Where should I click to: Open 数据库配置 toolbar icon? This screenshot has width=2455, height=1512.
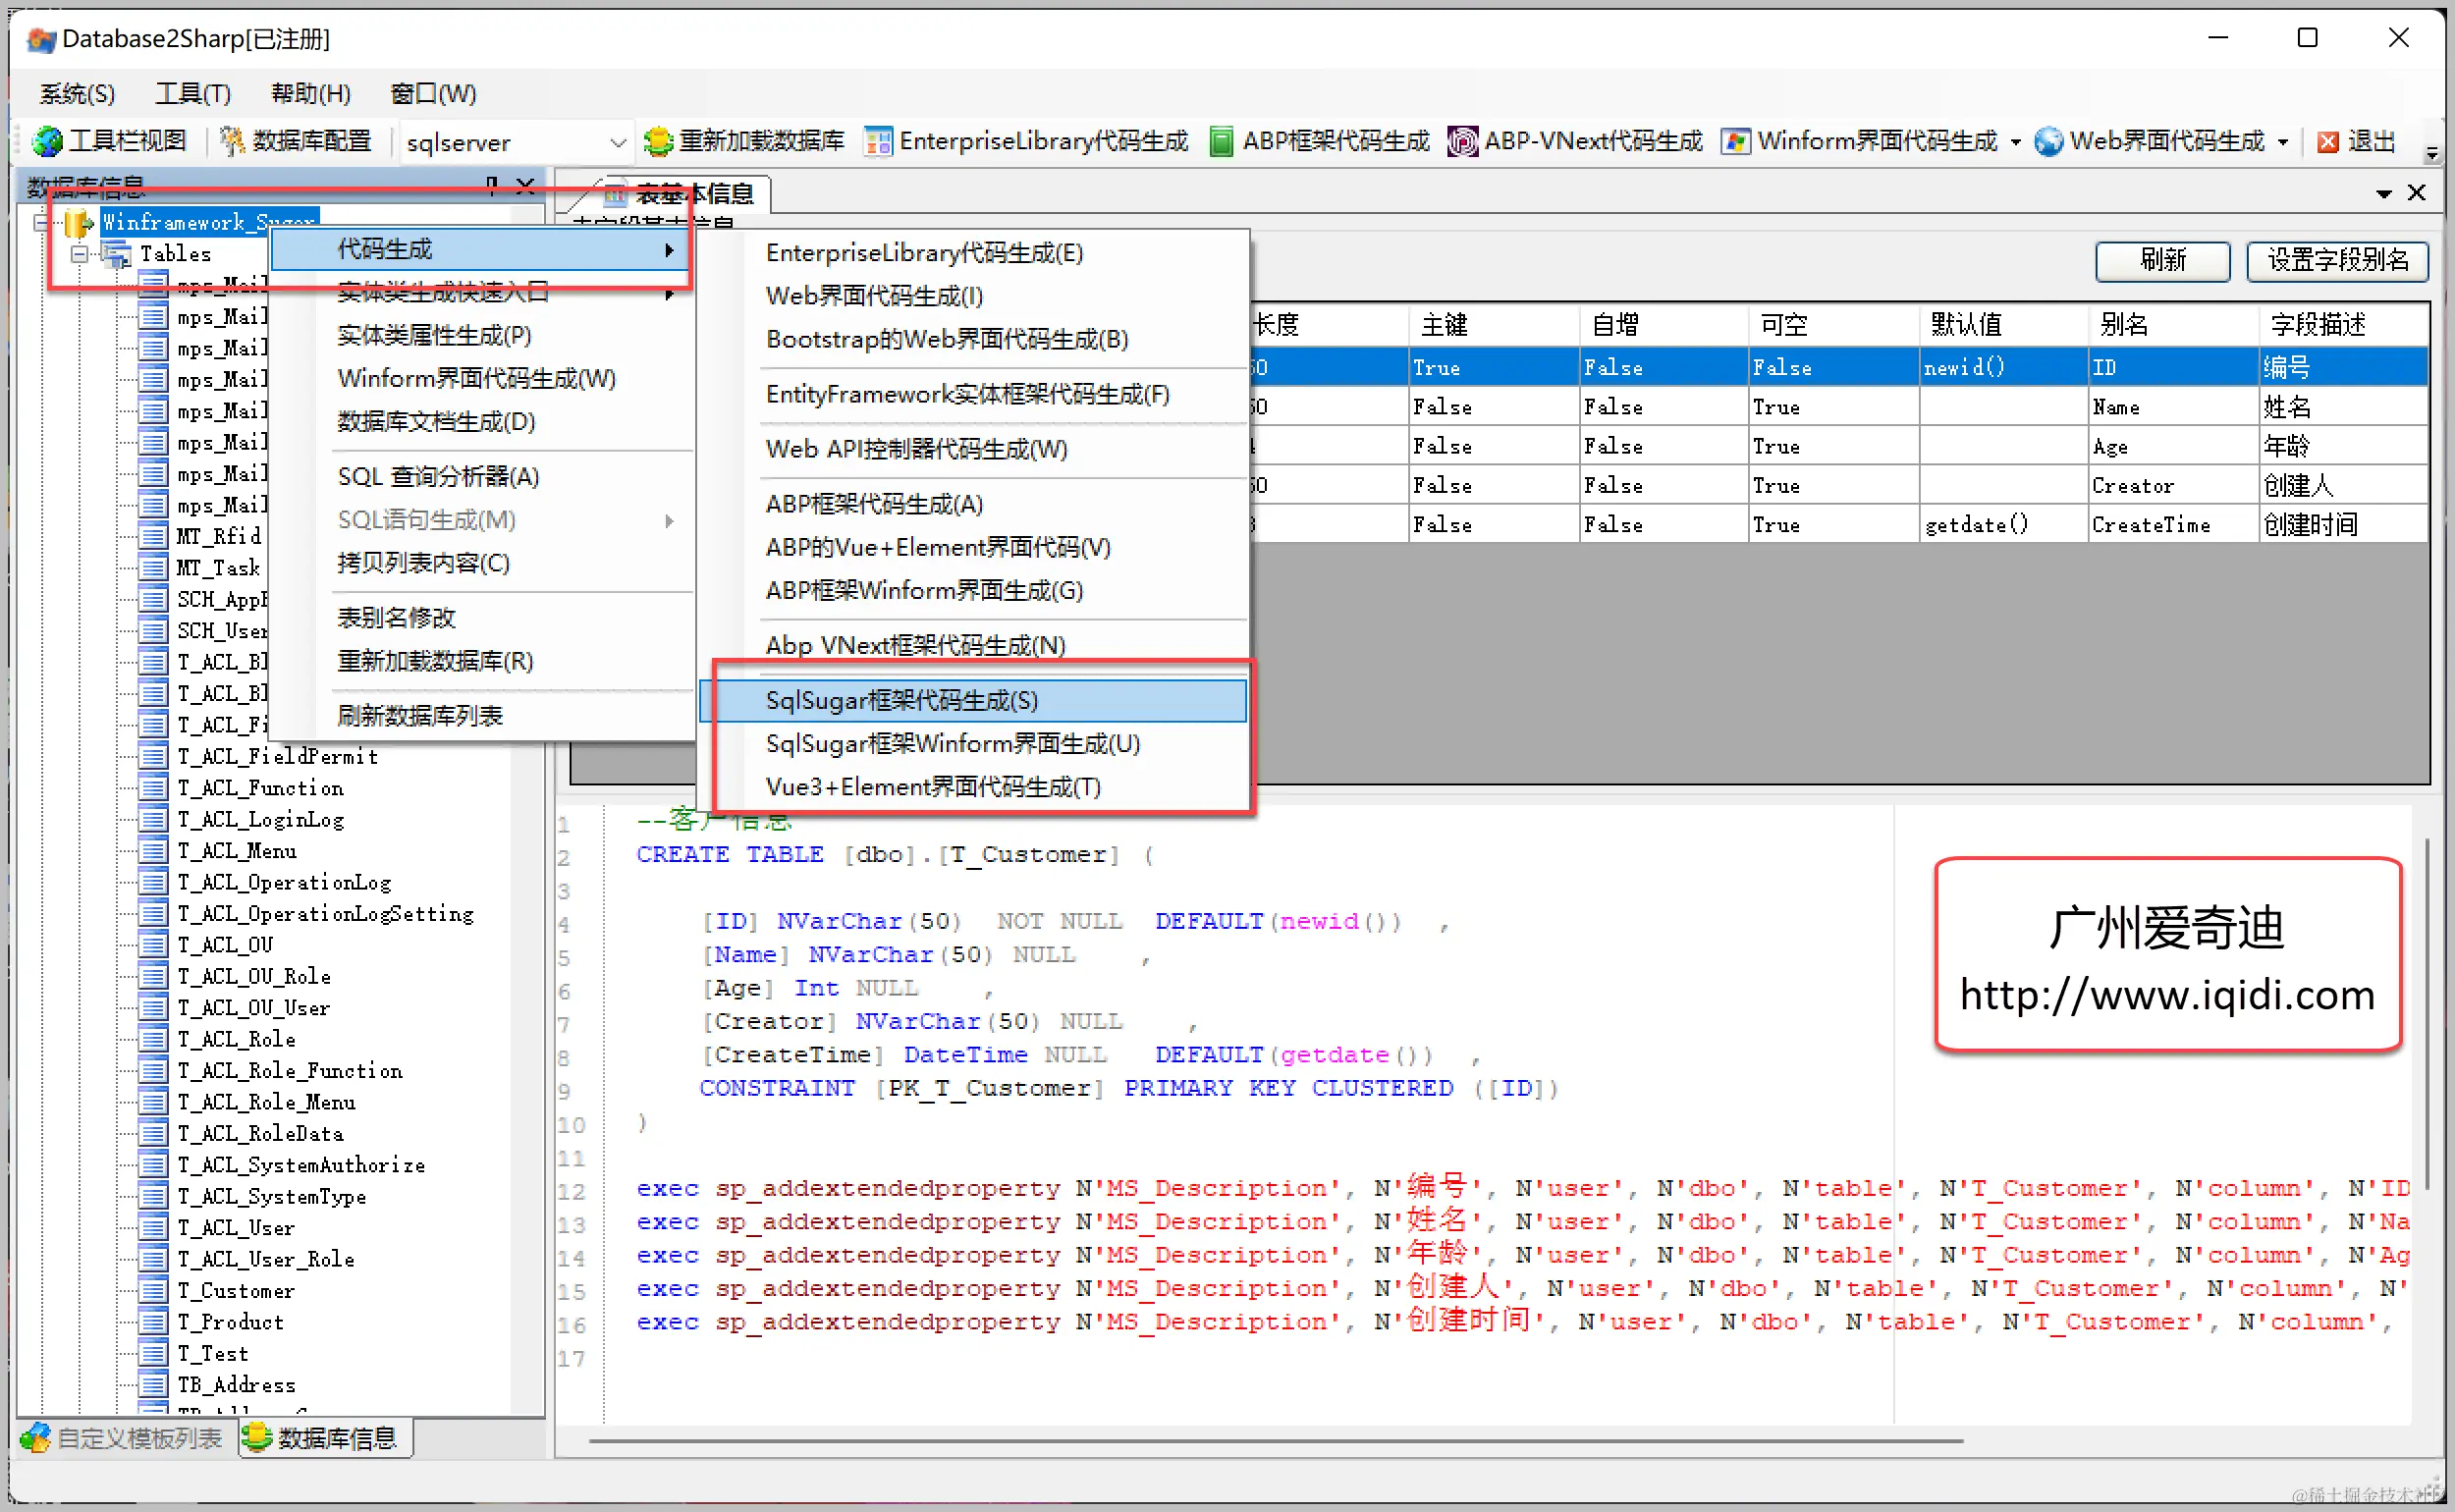(x=232, y=142)
